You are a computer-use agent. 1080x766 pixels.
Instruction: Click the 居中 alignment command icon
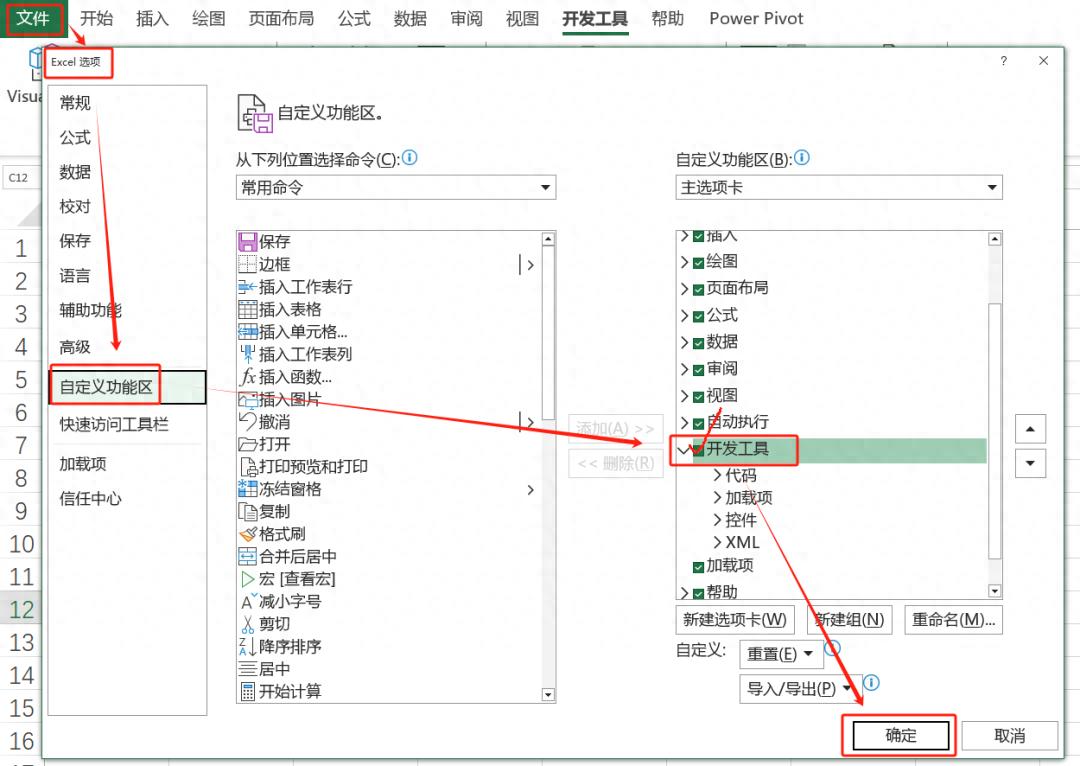click(x=247, y=669)
